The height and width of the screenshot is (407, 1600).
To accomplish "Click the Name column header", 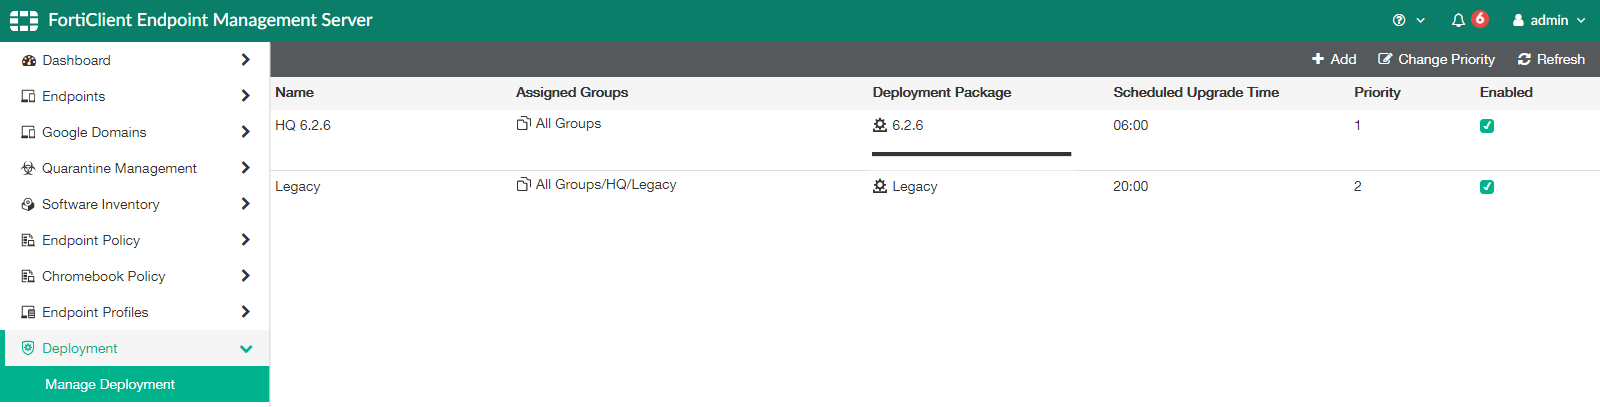I will coord(294,92).
